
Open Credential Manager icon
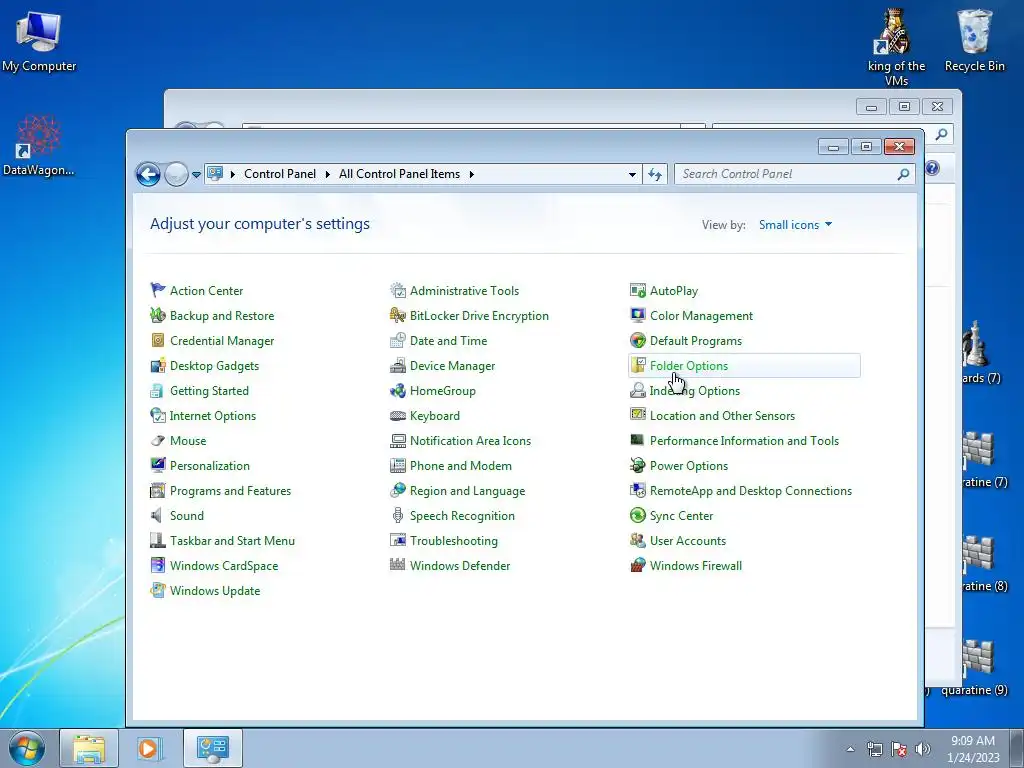tap(158, 340)
